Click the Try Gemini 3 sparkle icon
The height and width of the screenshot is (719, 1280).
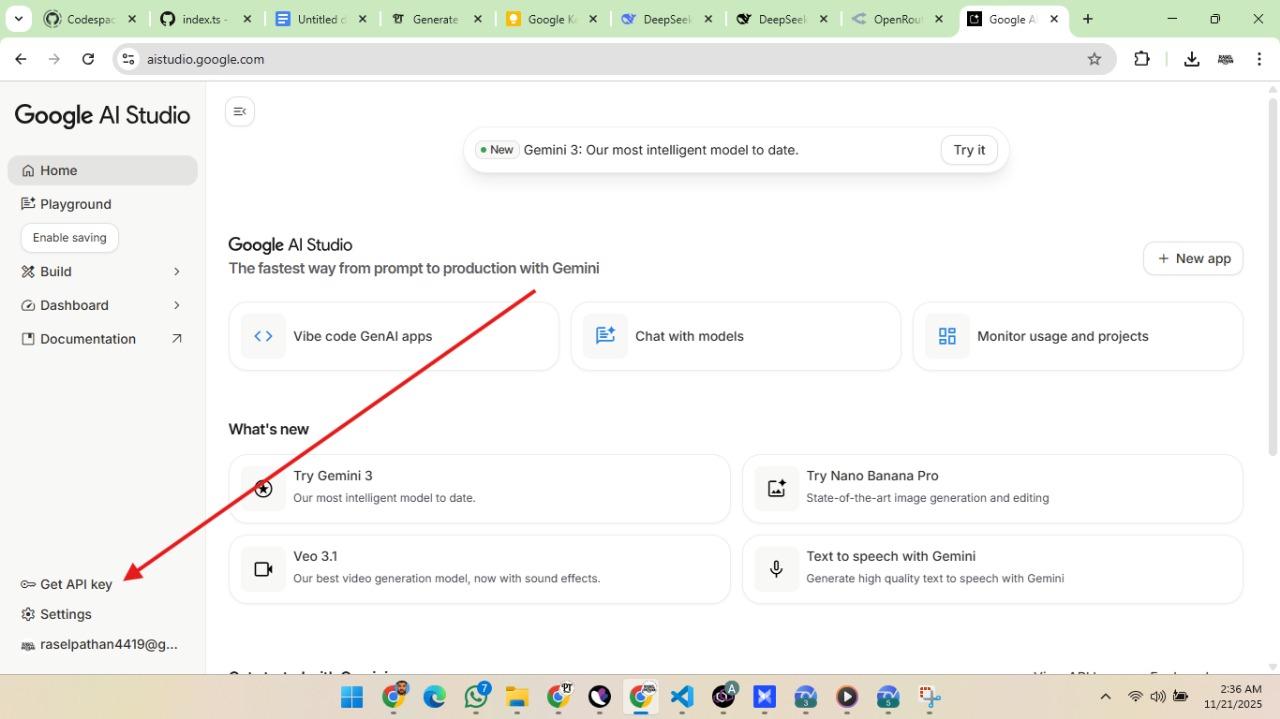point(262,488)
